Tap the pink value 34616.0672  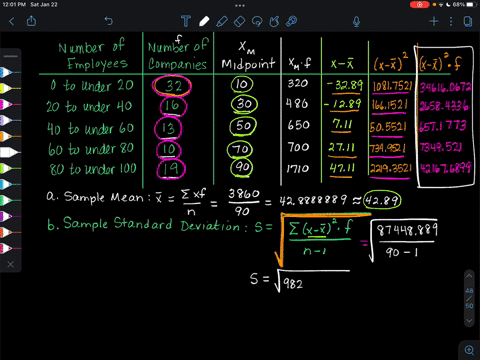click(445, 87)
